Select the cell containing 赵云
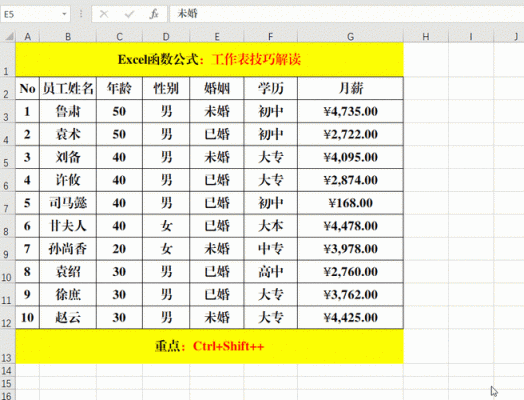 point(68,317)
